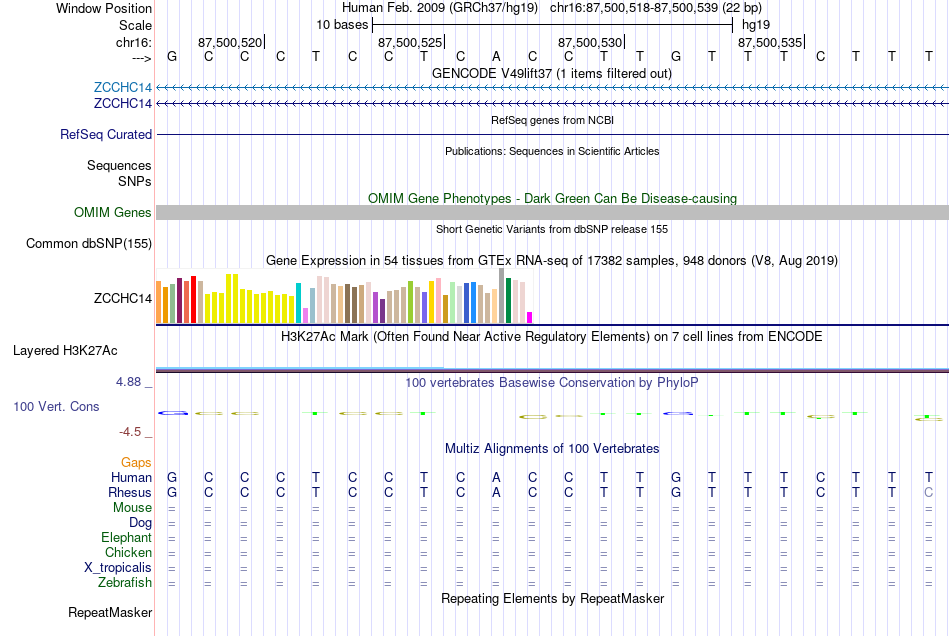
Task: Click the H3K27Ac Mark track title
Action: (x=552, y=336)
